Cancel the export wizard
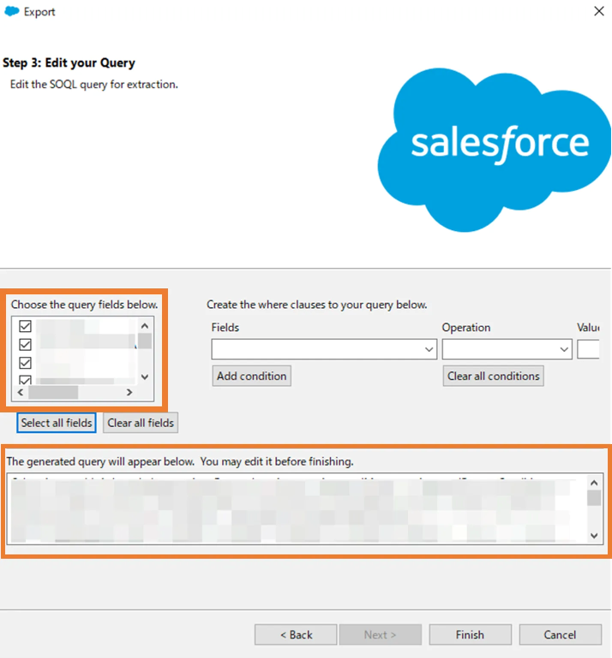 pos(560,634)
